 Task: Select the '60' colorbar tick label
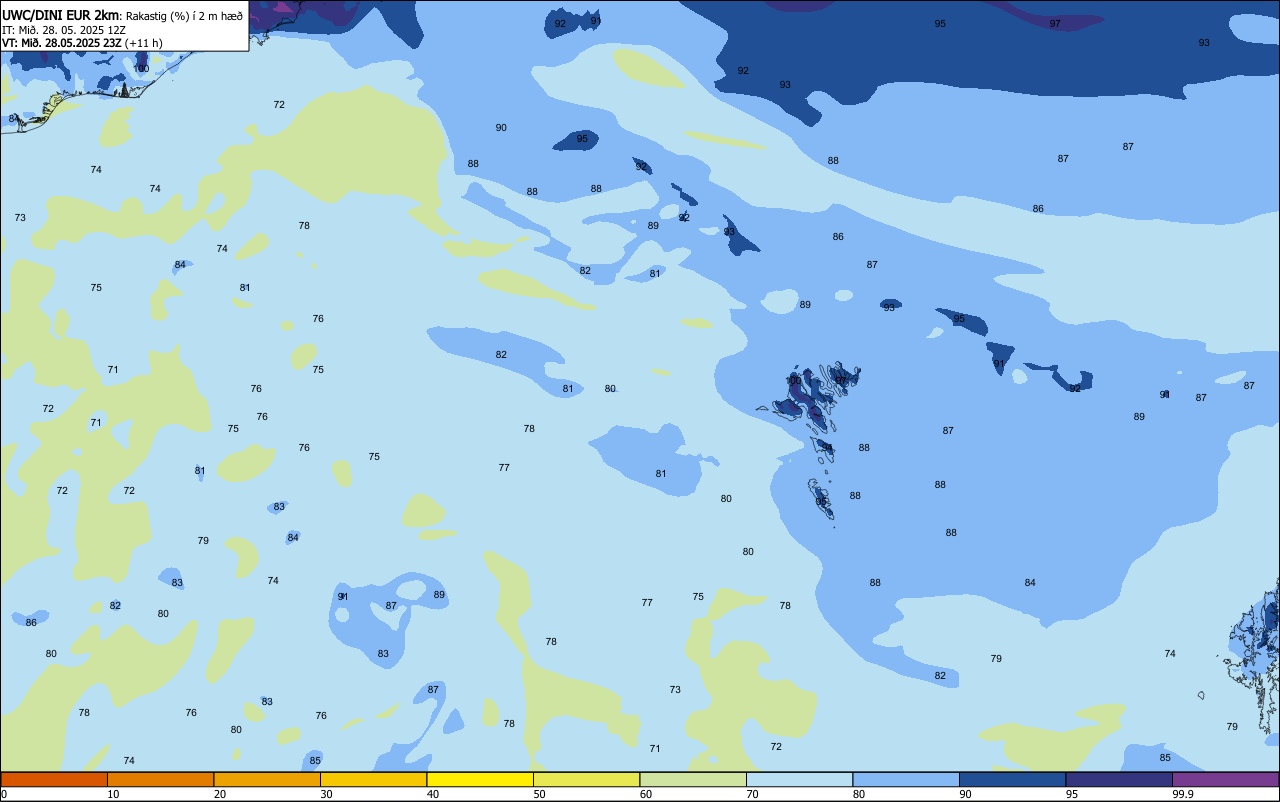pos(646,794)
